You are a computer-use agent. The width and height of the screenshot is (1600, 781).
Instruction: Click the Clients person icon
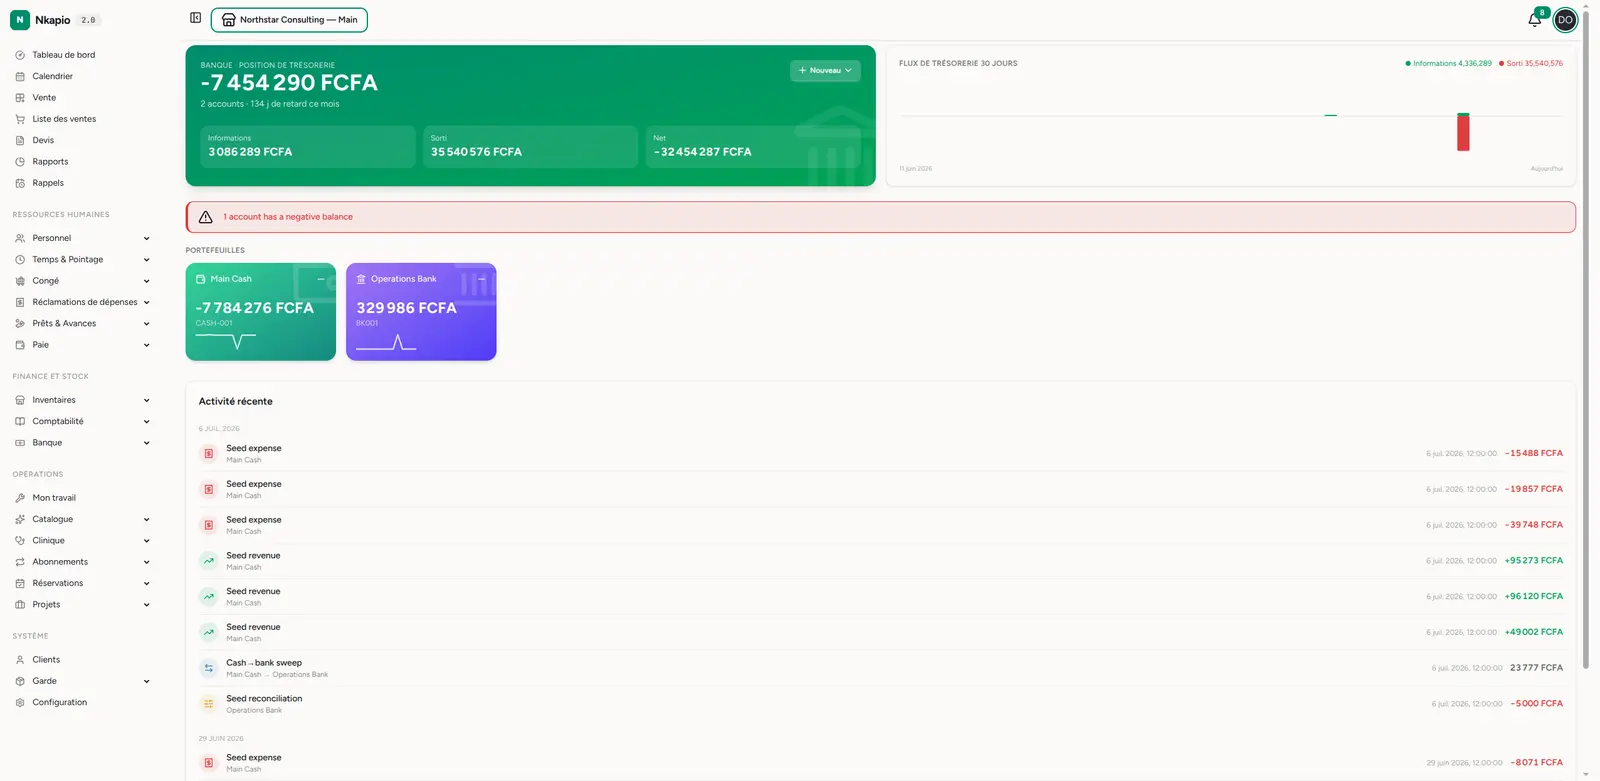(20, 660)
